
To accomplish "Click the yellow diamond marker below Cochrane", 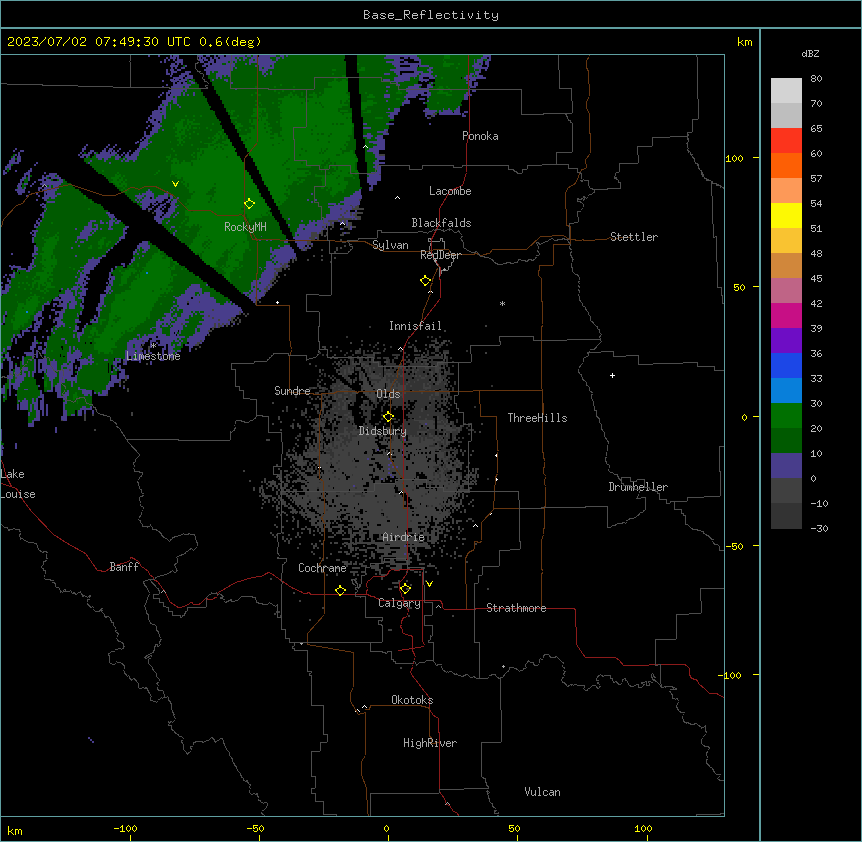I will click(x=340, y=591).
